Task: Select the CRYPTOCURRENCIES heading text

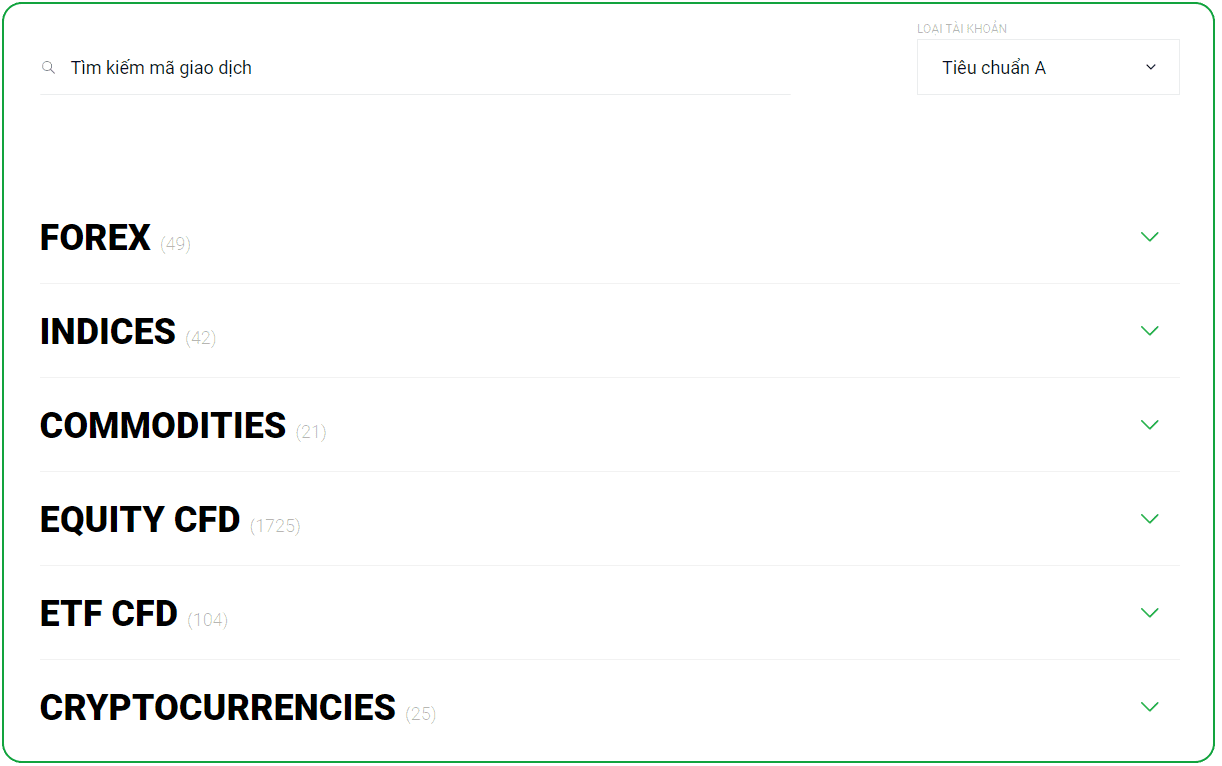Action: click(x=218, y=708)
